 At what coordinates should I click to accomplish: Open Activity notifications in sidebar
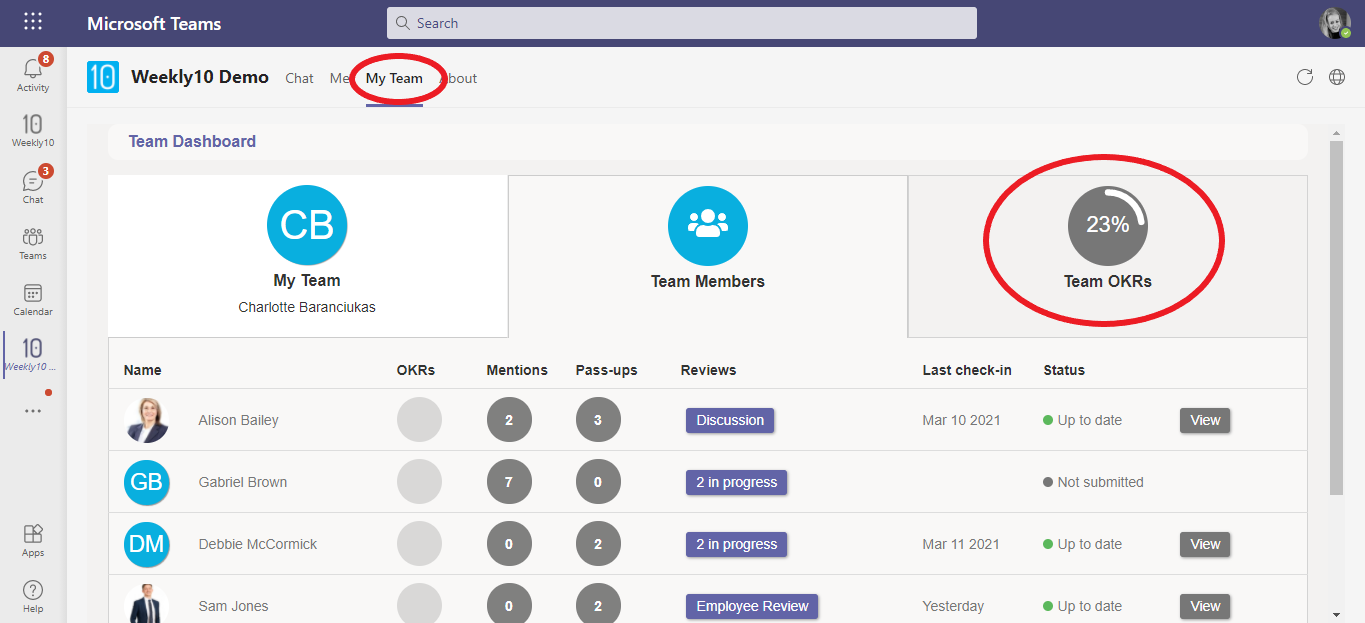[33, 73]
